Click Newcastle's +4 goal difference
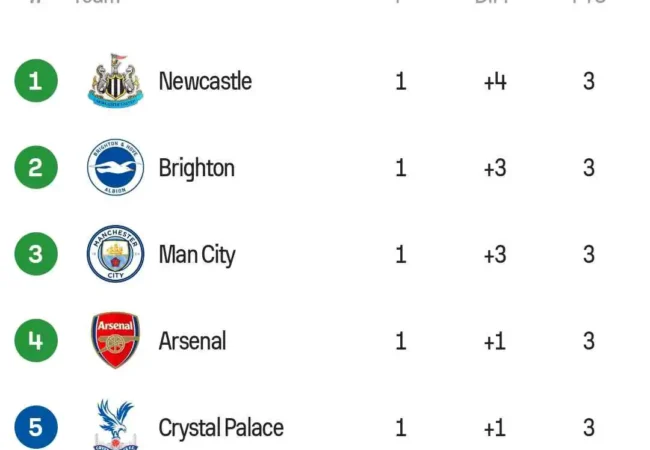The width and height of the screenshot is (650, 450). coord(495,81)
